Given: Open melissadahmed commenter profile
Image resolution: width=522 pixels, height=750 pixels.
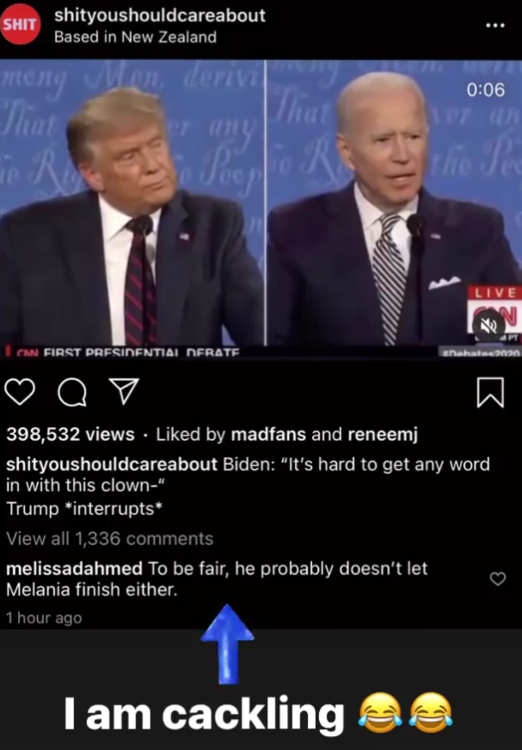Looking at the screenshot, I should (x=74, y=569).
